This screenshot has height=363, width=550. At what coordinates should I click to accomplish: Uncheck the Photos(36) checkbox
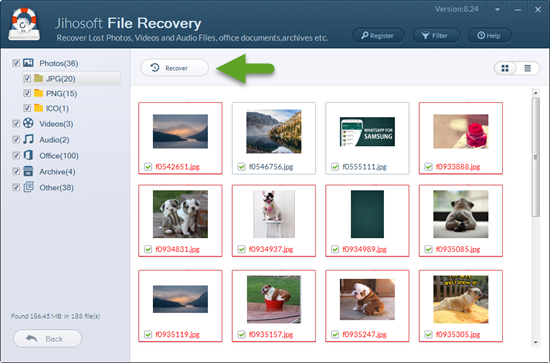(x=16, y=63)
